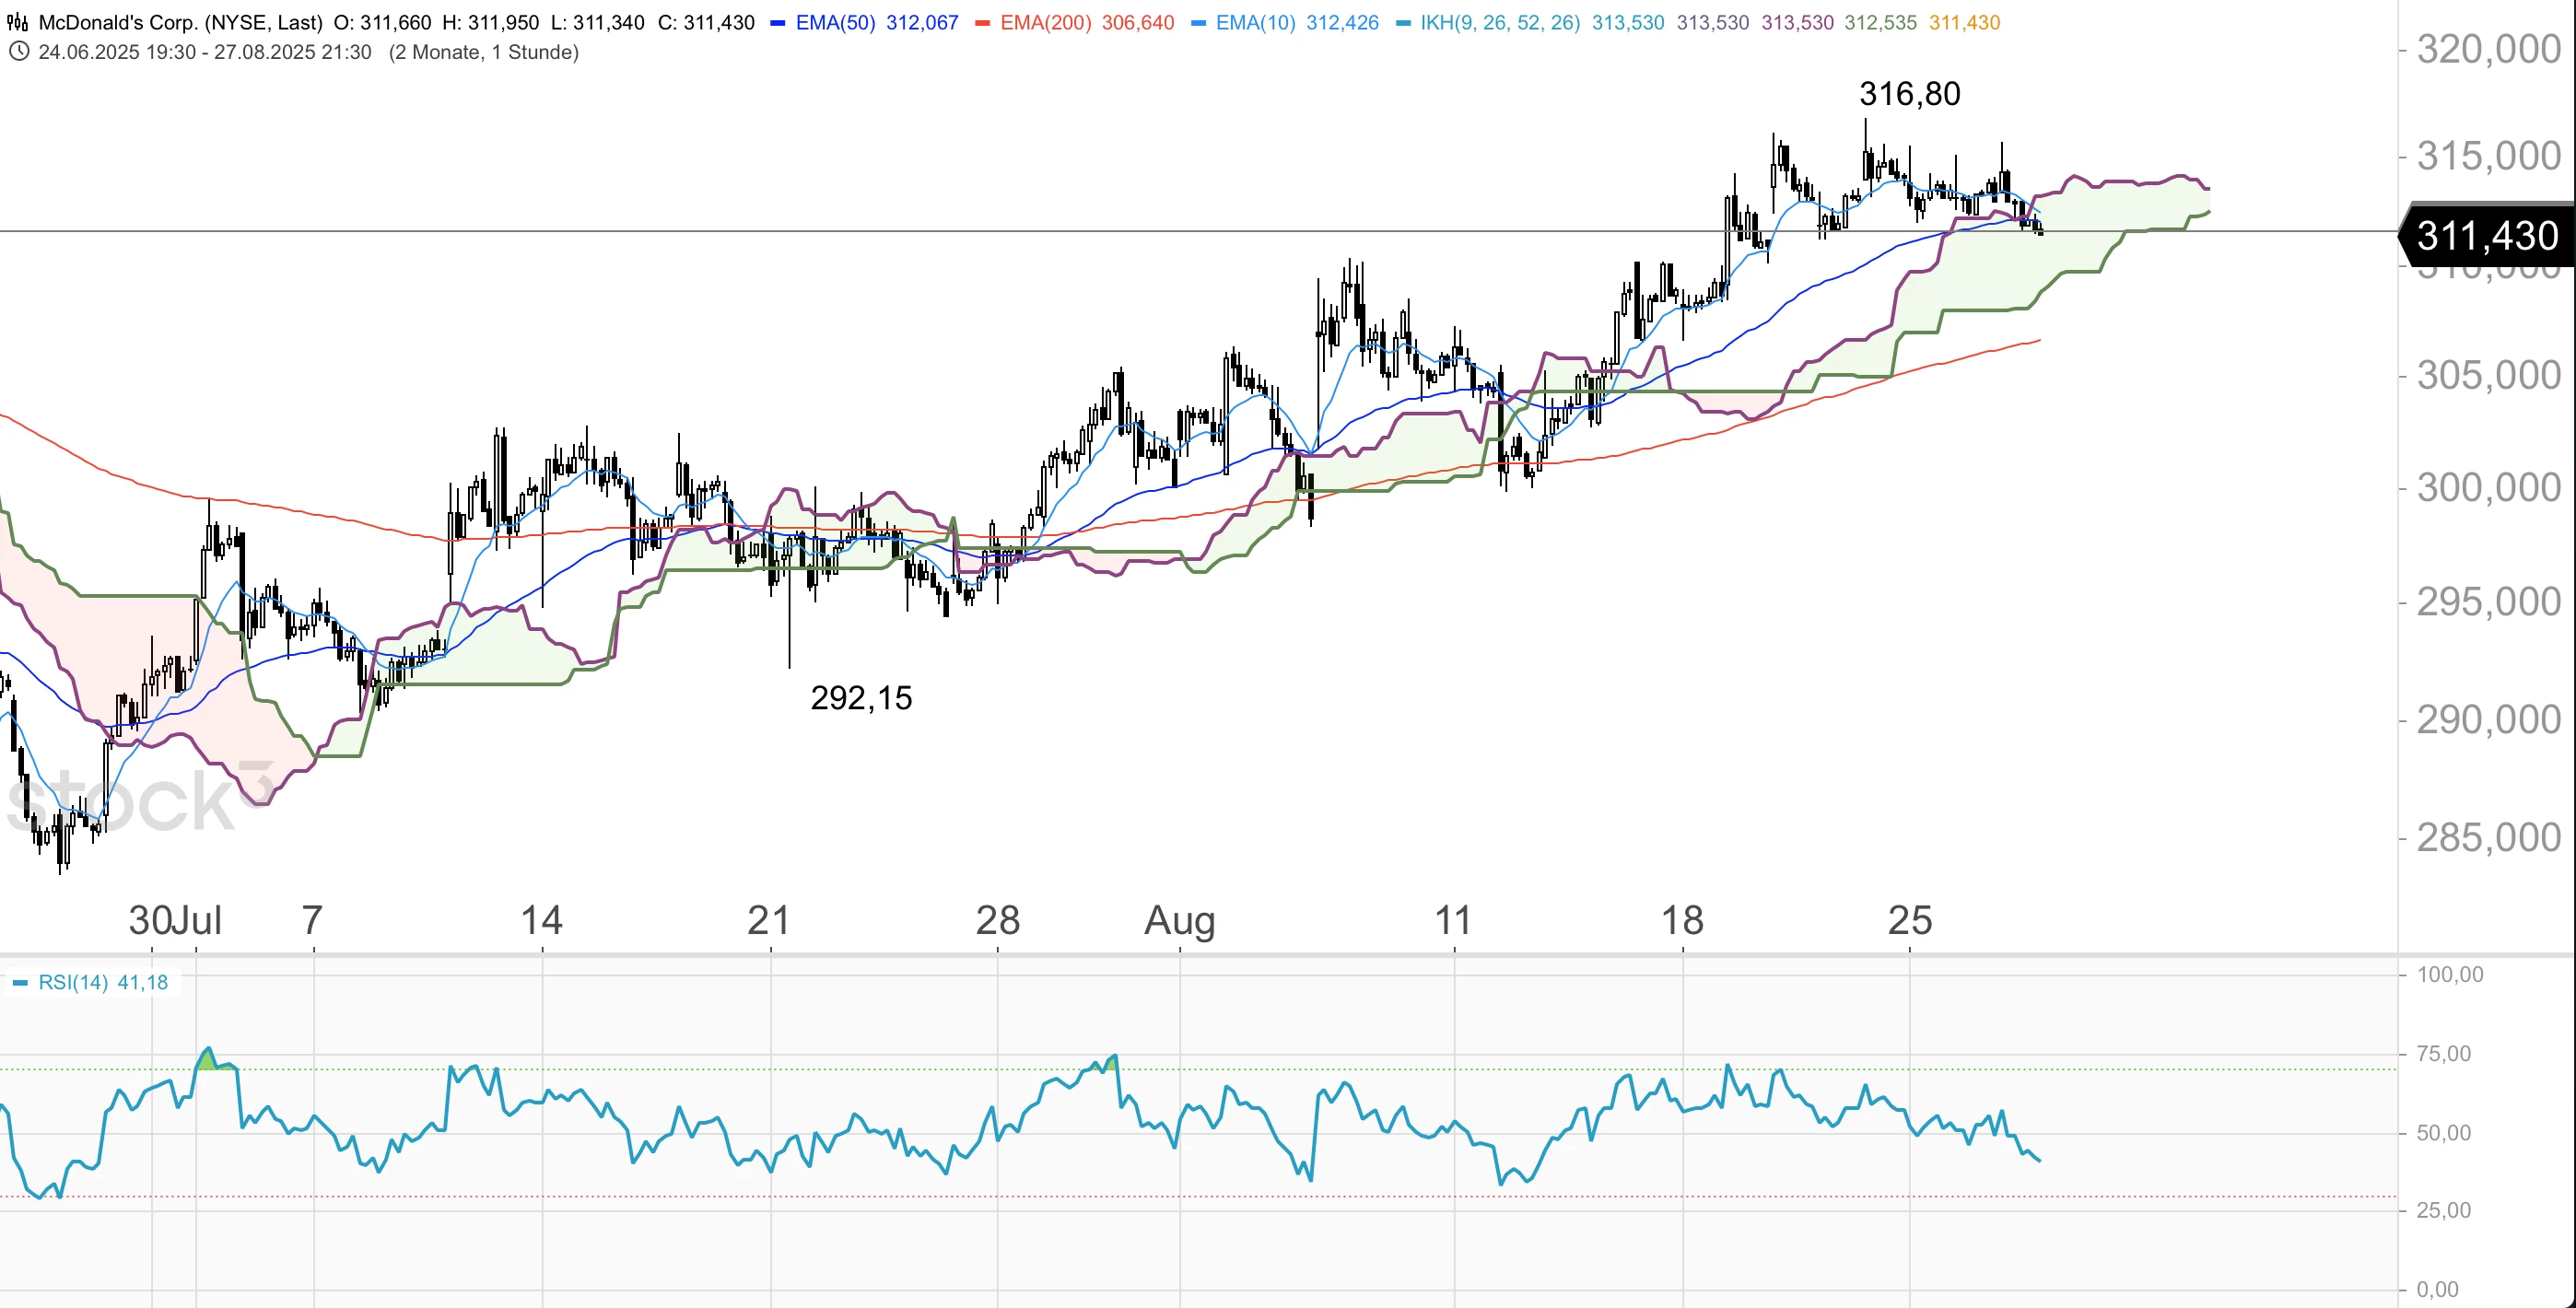
Task: Click the EMA(200) 306,640 legend label
Action: point(1087,22)
